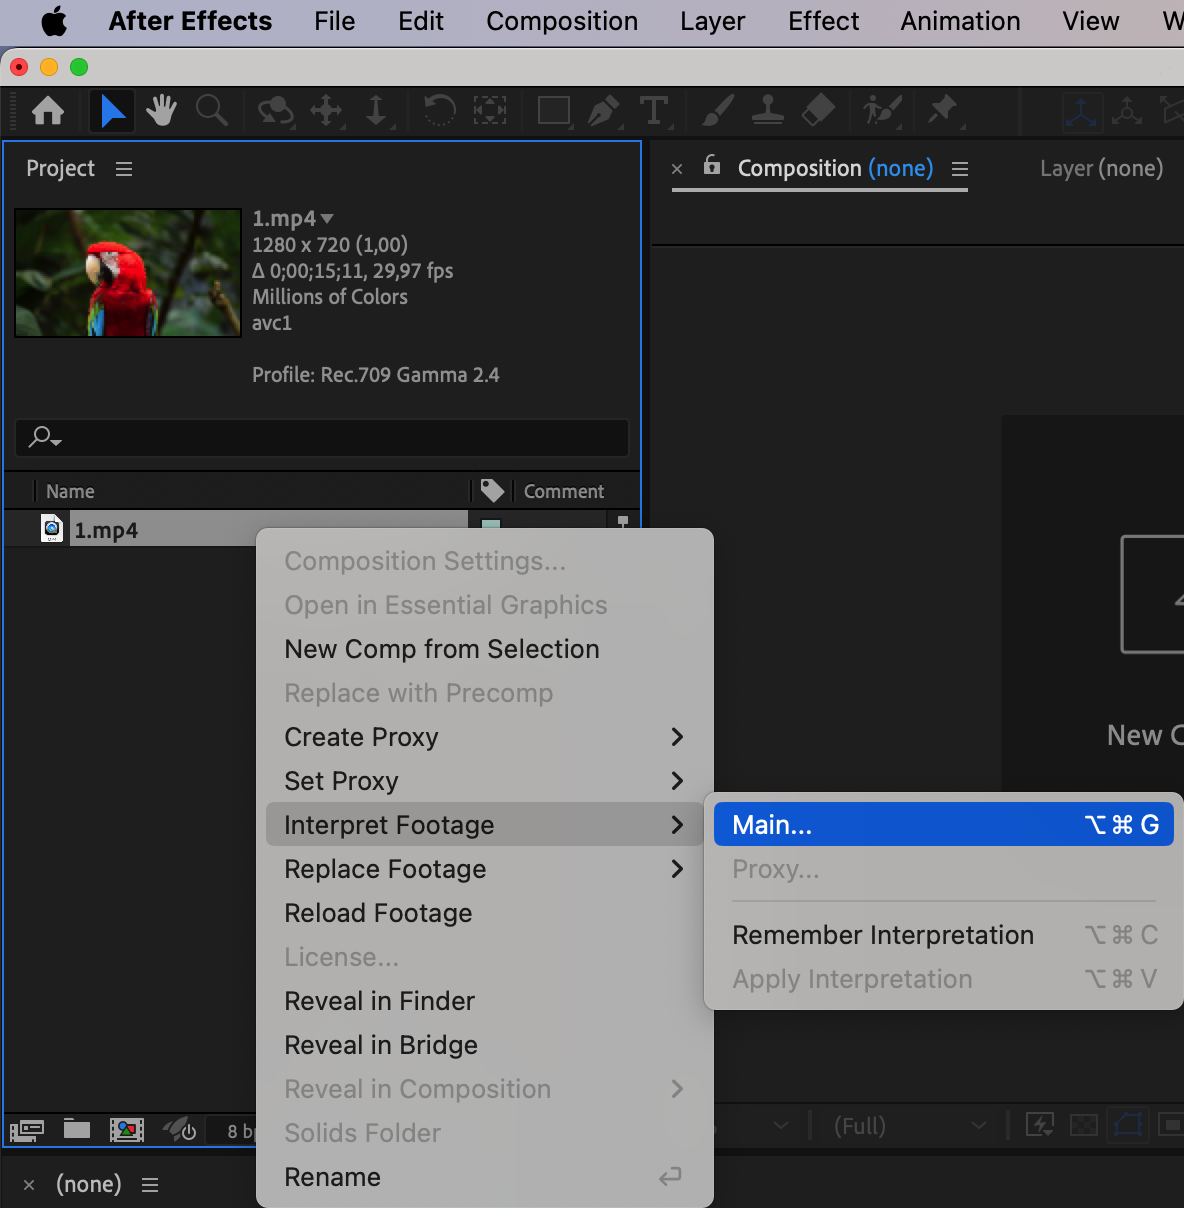Choose the Type tool
This screenshot has width=1184, height=1208.
pos(654,111)
